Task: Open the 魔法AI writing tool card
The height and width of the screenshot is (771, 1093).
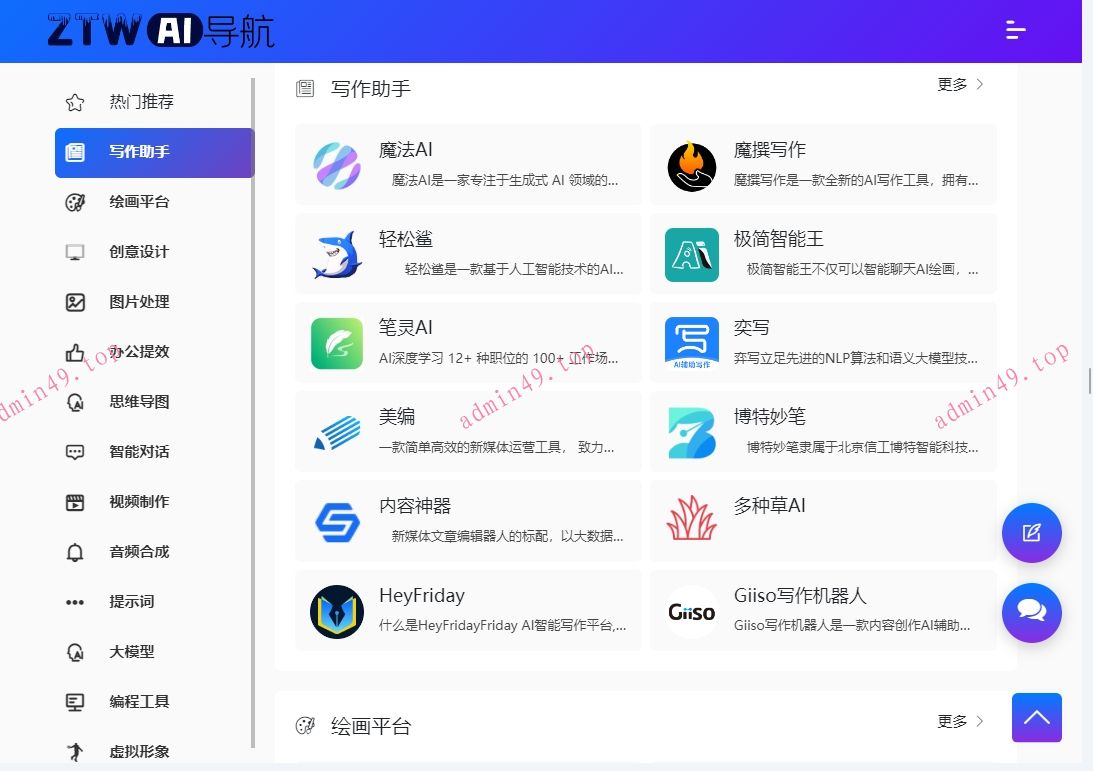Action: tap(468, 164)
